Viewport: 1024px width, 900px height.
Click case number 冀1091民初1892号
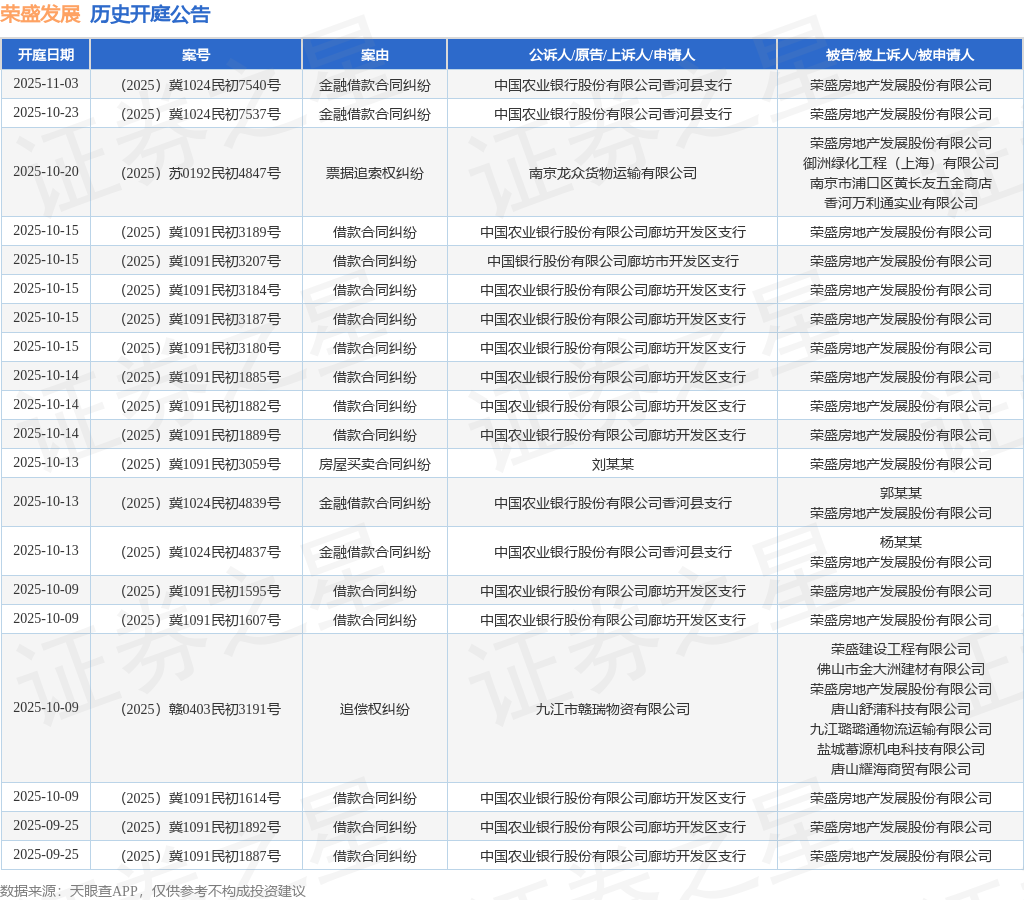(200, 828)
